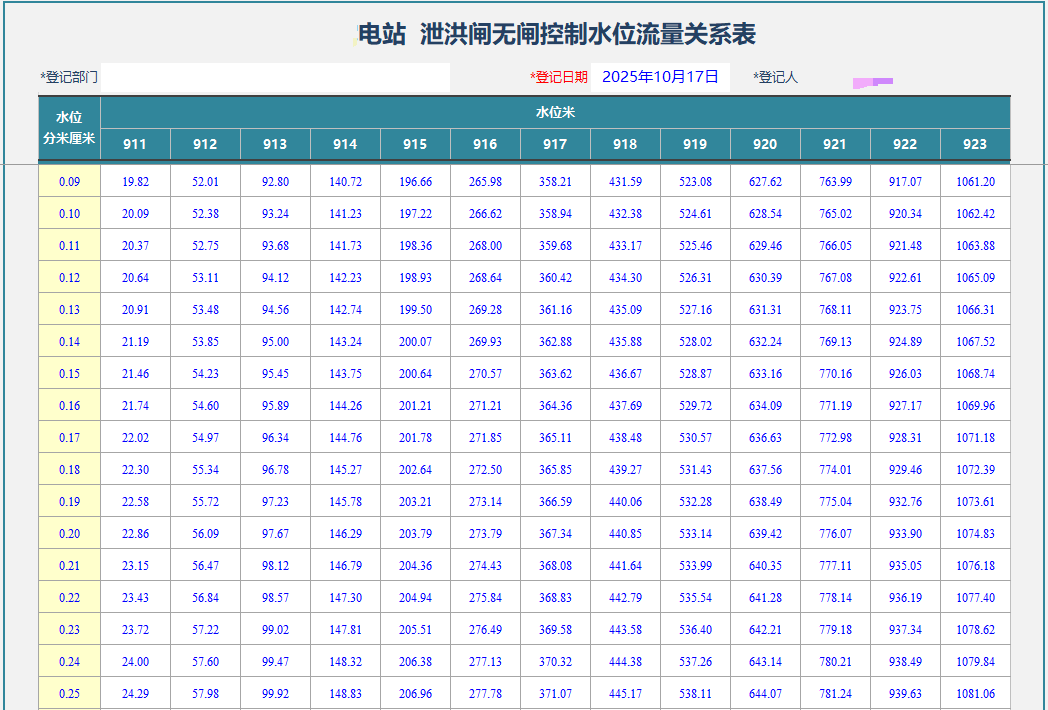Viewport: 1048px width, 710px height.
Task: Select the cell with value 1061.20
Action: coord(975,182)
